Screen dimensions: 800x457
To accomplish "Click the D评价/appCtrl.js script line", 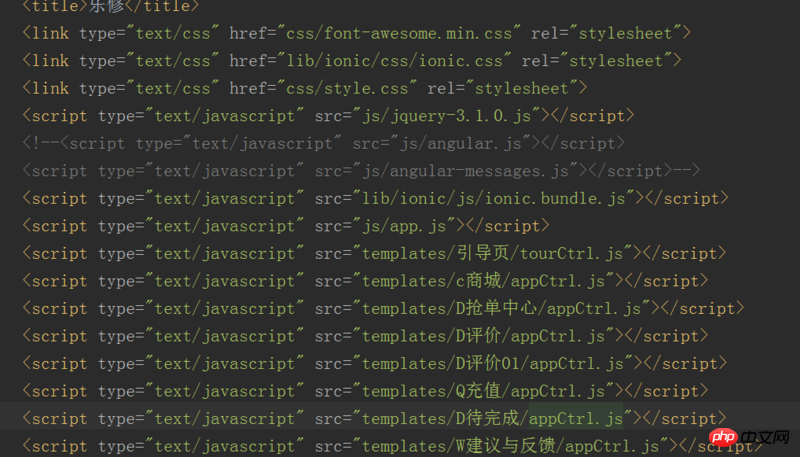I will click(x=365, y=337).
